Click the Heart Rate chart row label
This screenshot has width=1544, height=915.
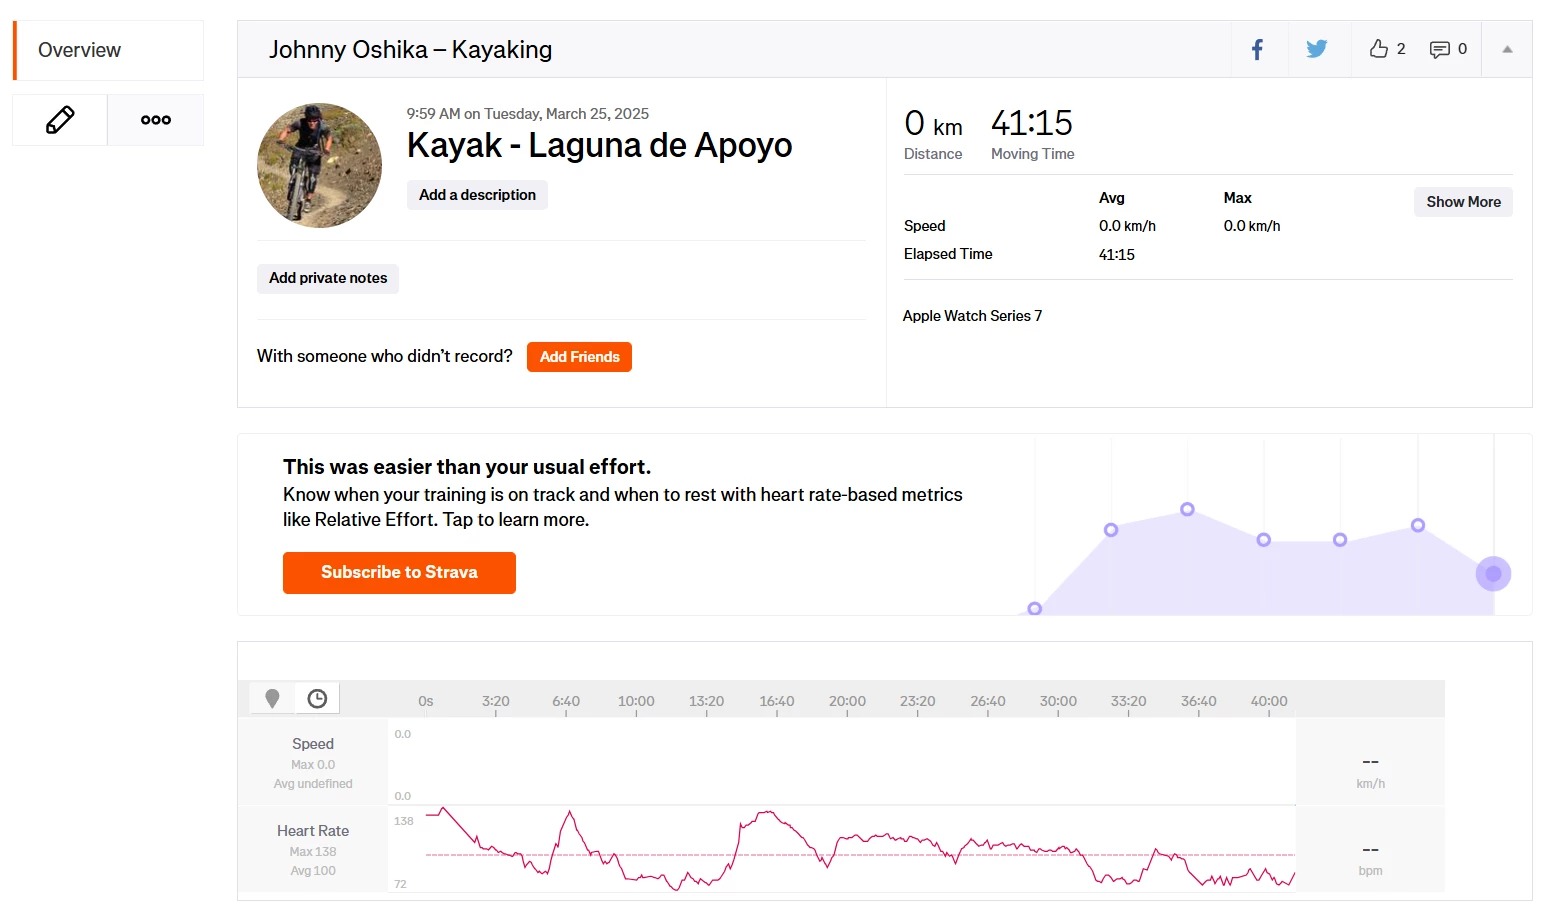click(313, 831)
